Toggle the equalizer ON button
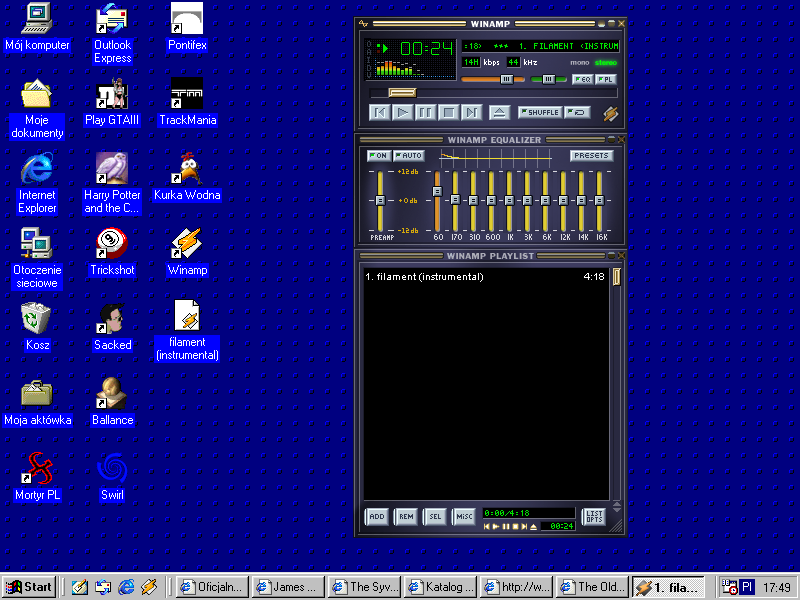Screen dimensions: 800x600 (379, 156)
